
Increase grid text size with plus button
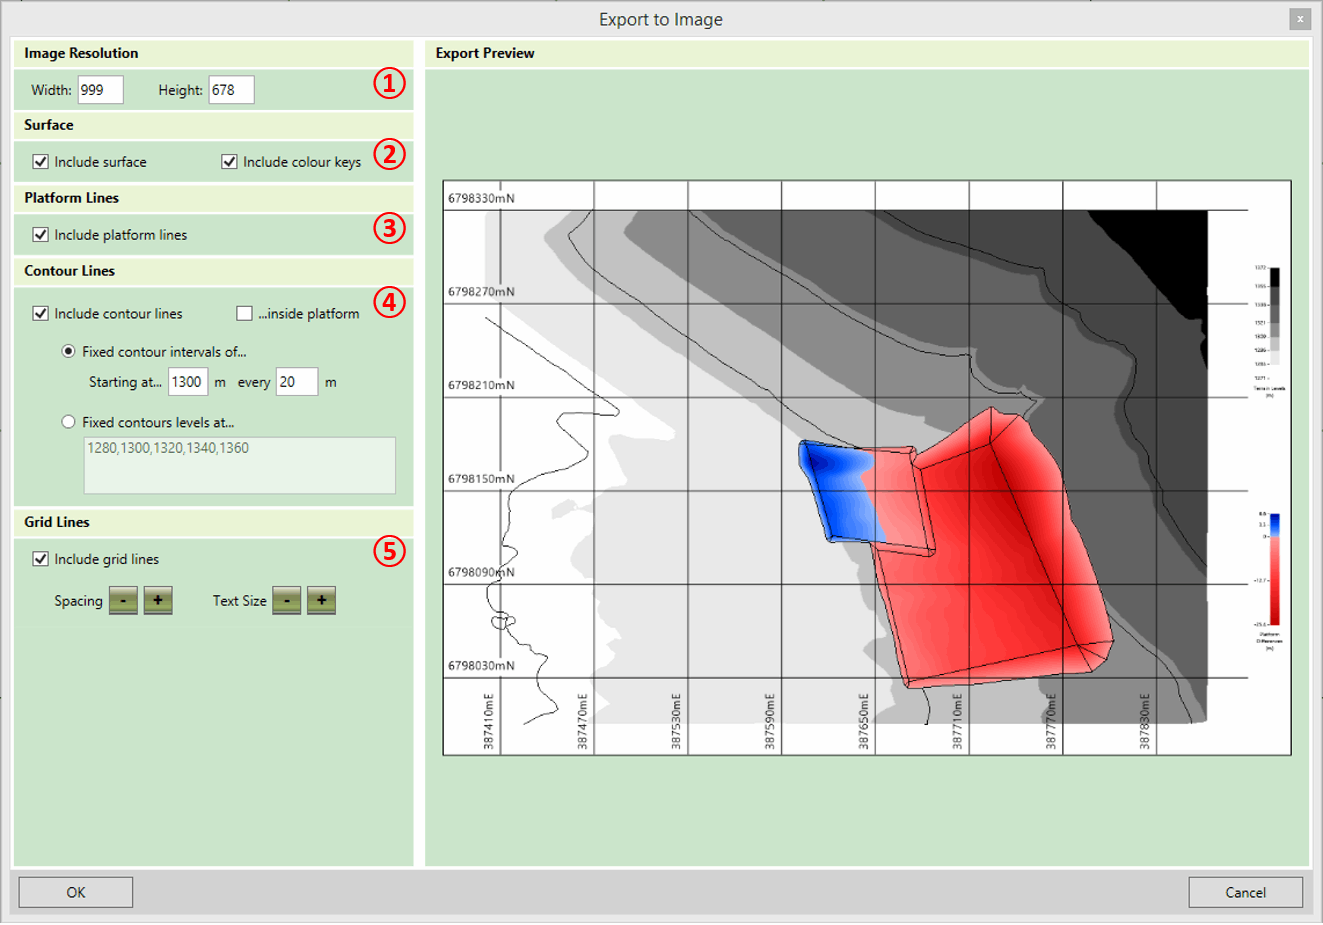click(x=321, y=601)
